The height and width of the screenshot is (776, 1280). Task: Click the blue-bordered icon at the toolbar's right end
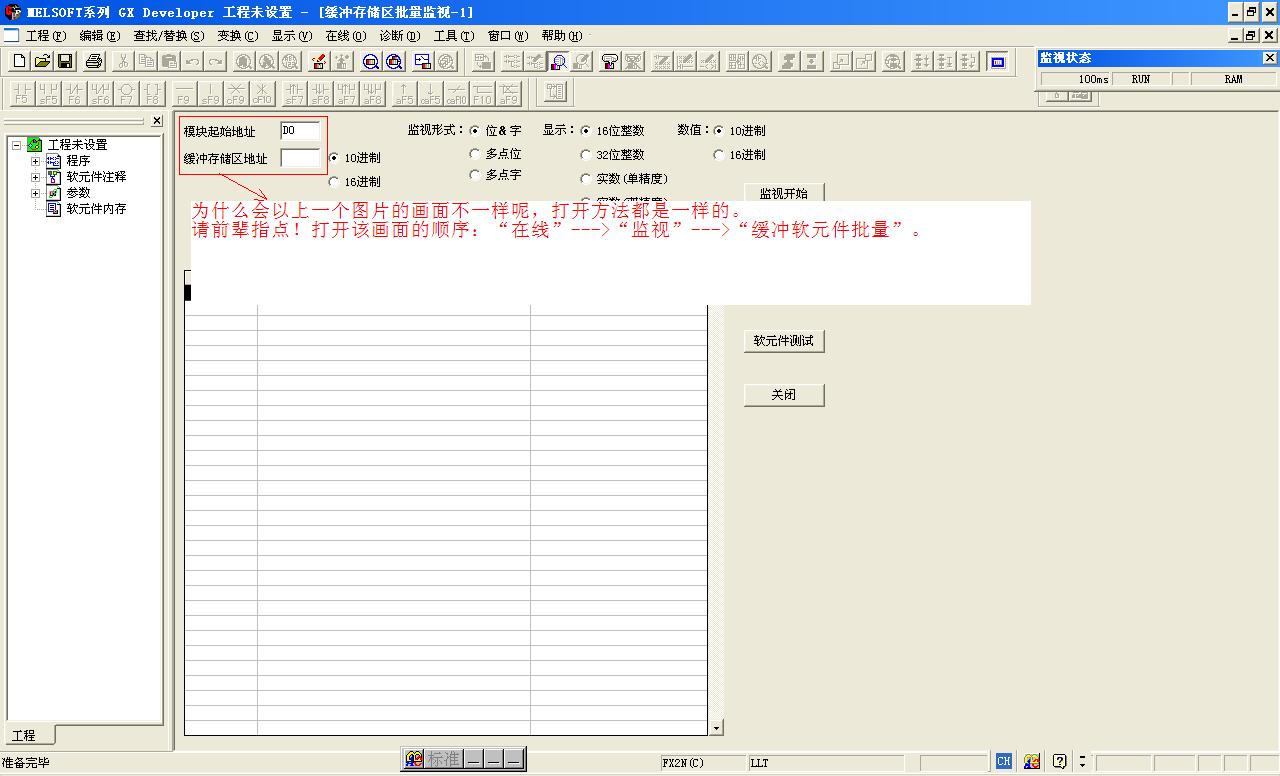pos(997,62)
